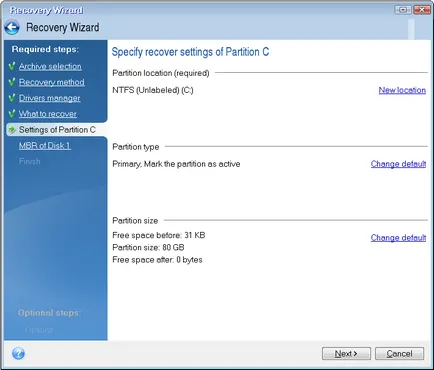Click New location link for partition
This screenshot has width=434, height=370.
coord(402,90)
